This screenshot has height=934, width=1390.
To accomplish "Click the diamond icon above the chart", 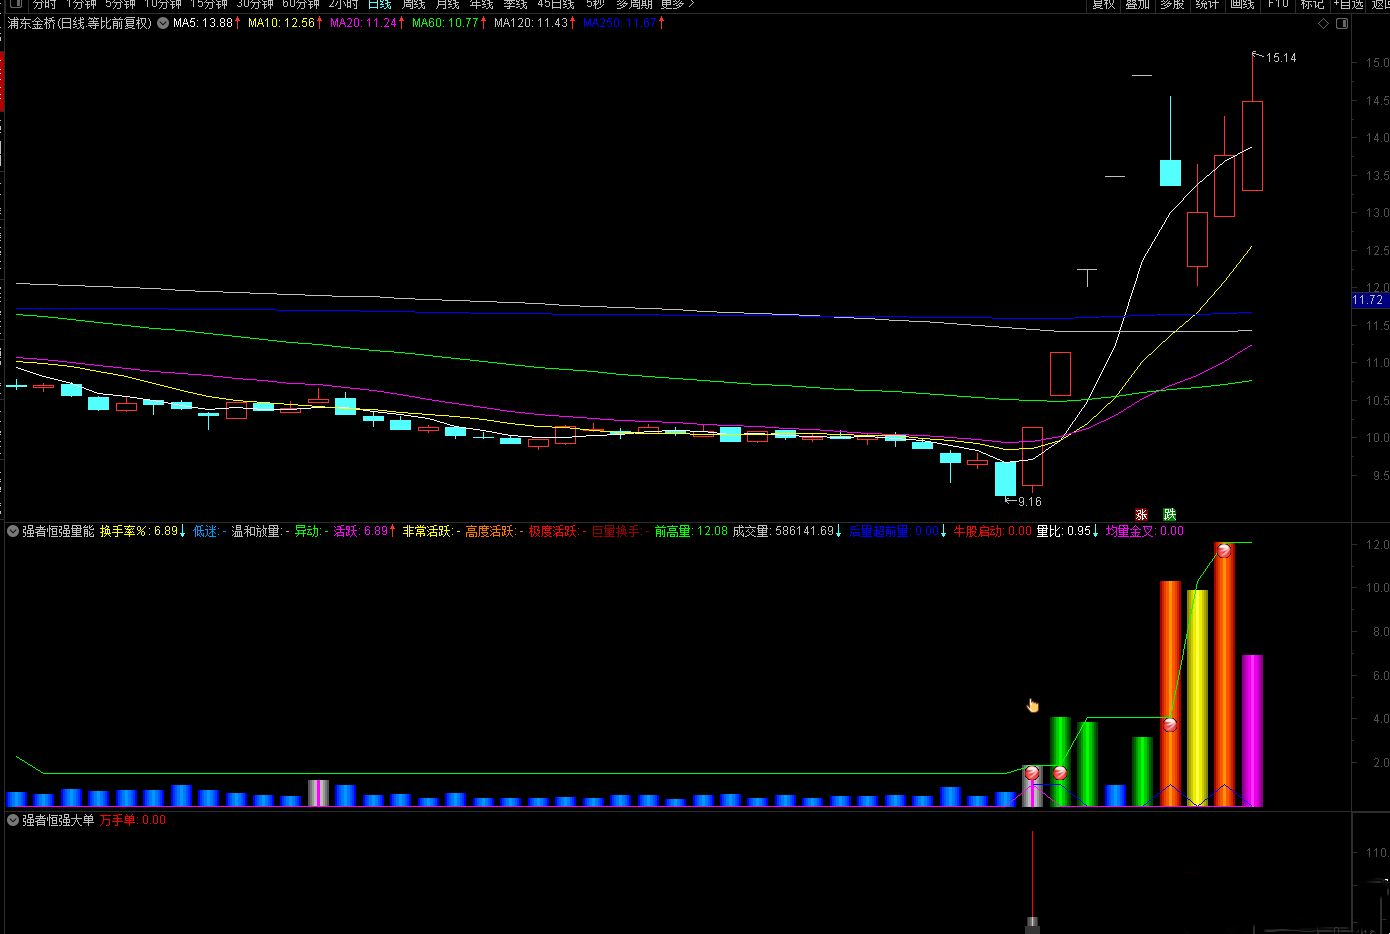I will click(x=1323, y=23).
